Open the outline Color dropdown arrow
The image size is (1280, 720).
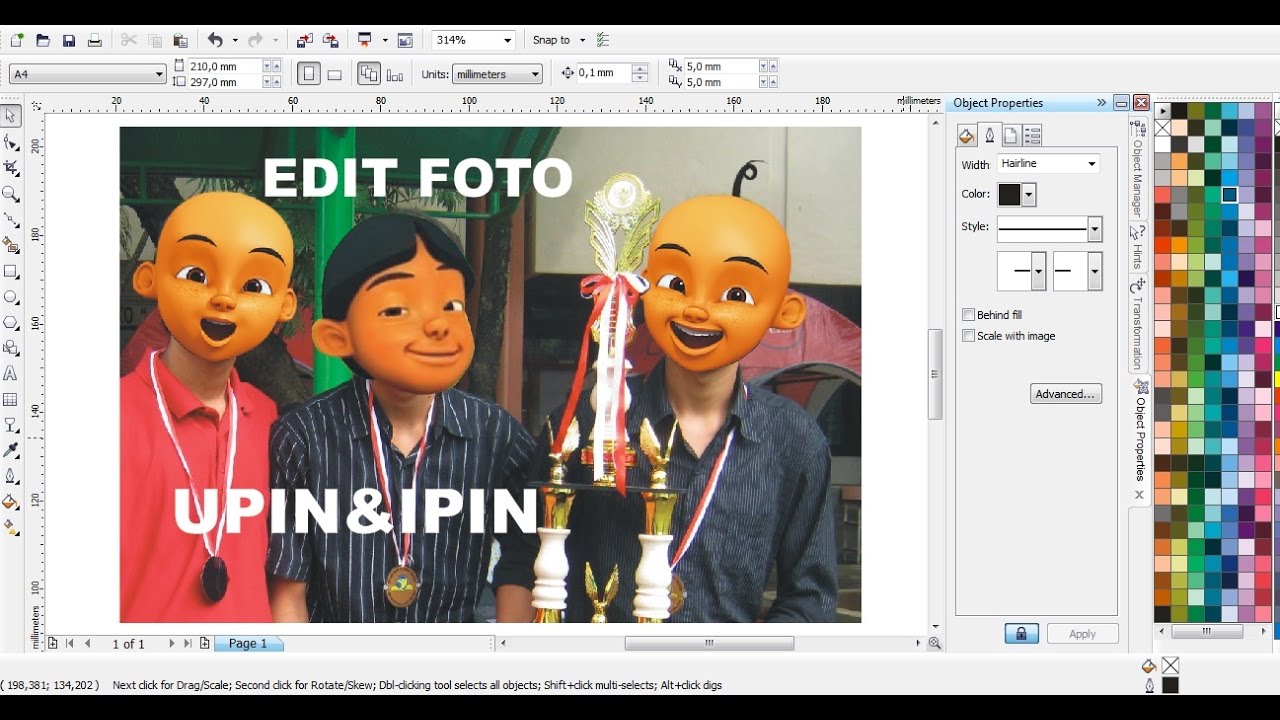coord(1029,194)
